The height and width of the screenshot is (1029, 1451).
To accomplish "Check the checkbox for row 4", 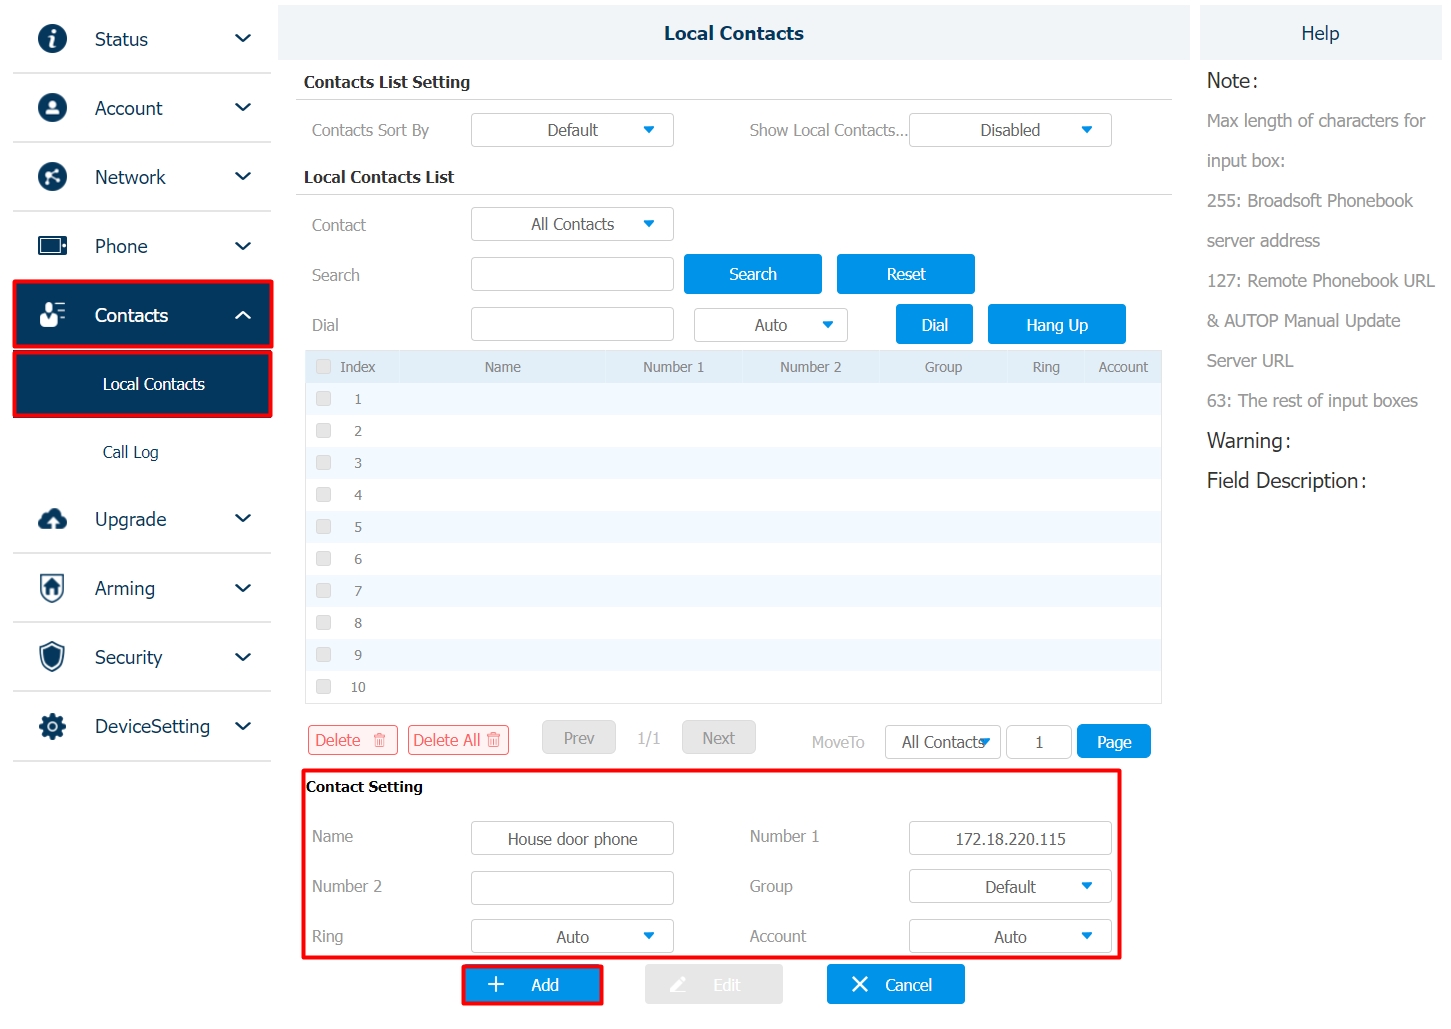I will [x=323, y=494].
